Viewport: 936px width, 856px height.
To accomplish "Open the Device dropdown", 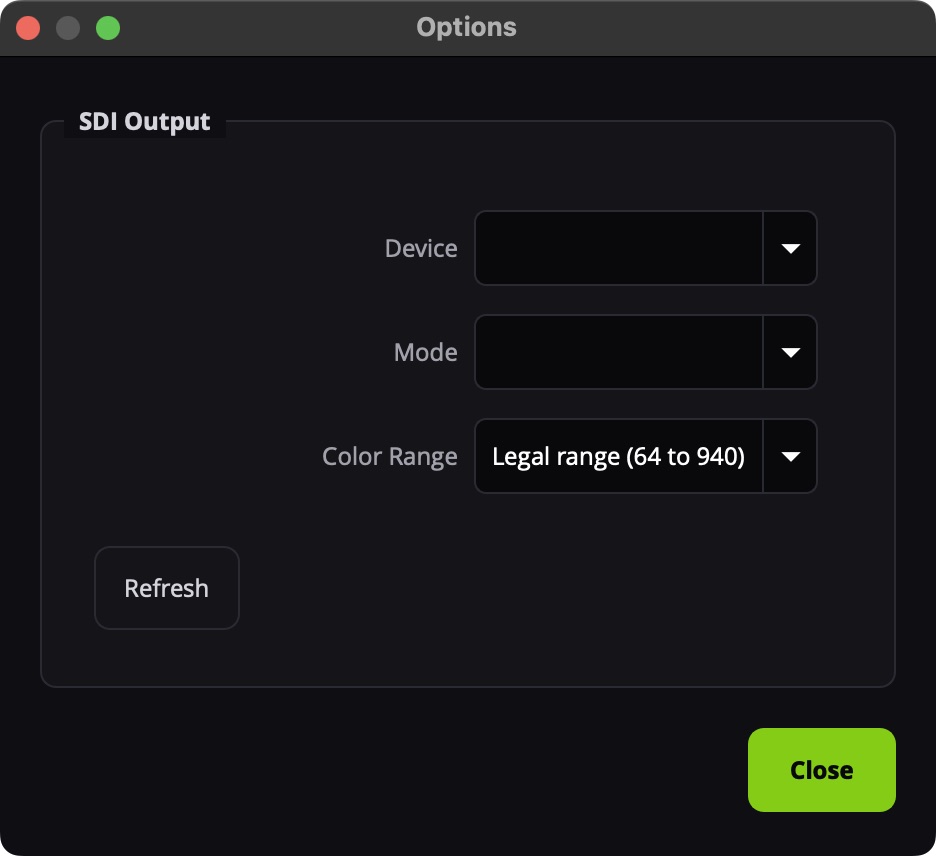I will point(645,248).
